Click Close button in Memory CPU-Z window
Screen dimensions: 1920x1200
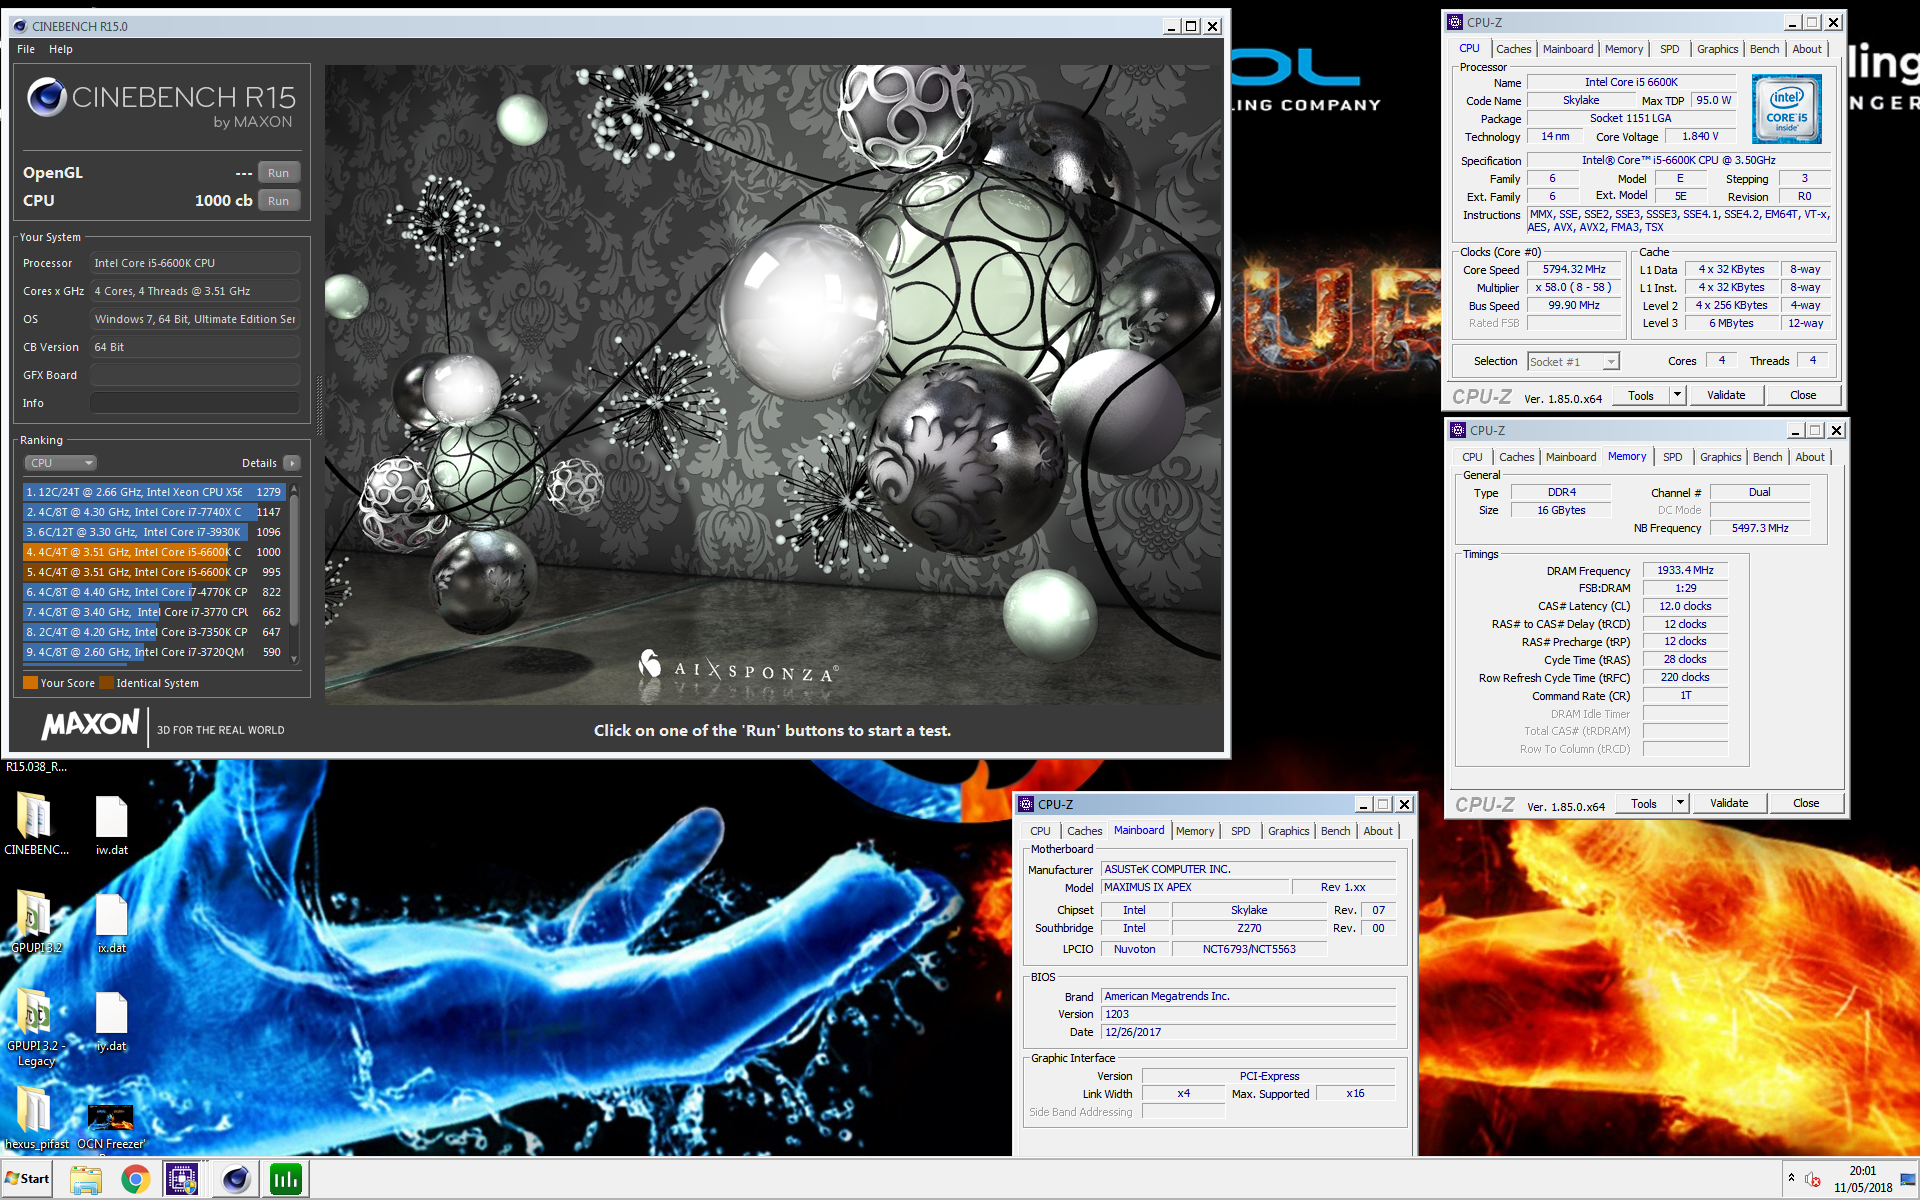(x=1806, y=803)
